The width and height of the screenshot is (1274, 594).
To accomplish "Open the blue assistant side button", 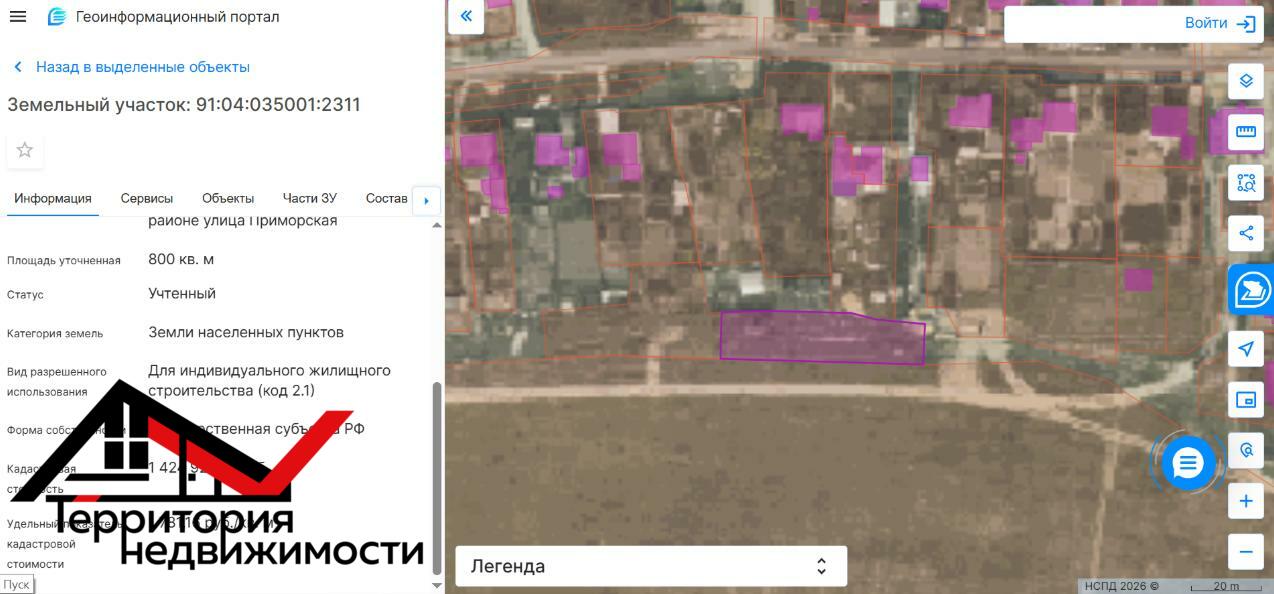I will (x=1251, y=291).
